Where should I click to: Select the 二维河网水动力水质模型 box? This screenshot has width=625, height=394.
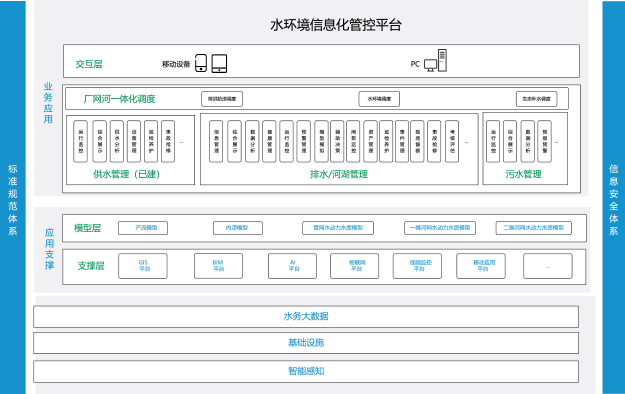[534, 228]
